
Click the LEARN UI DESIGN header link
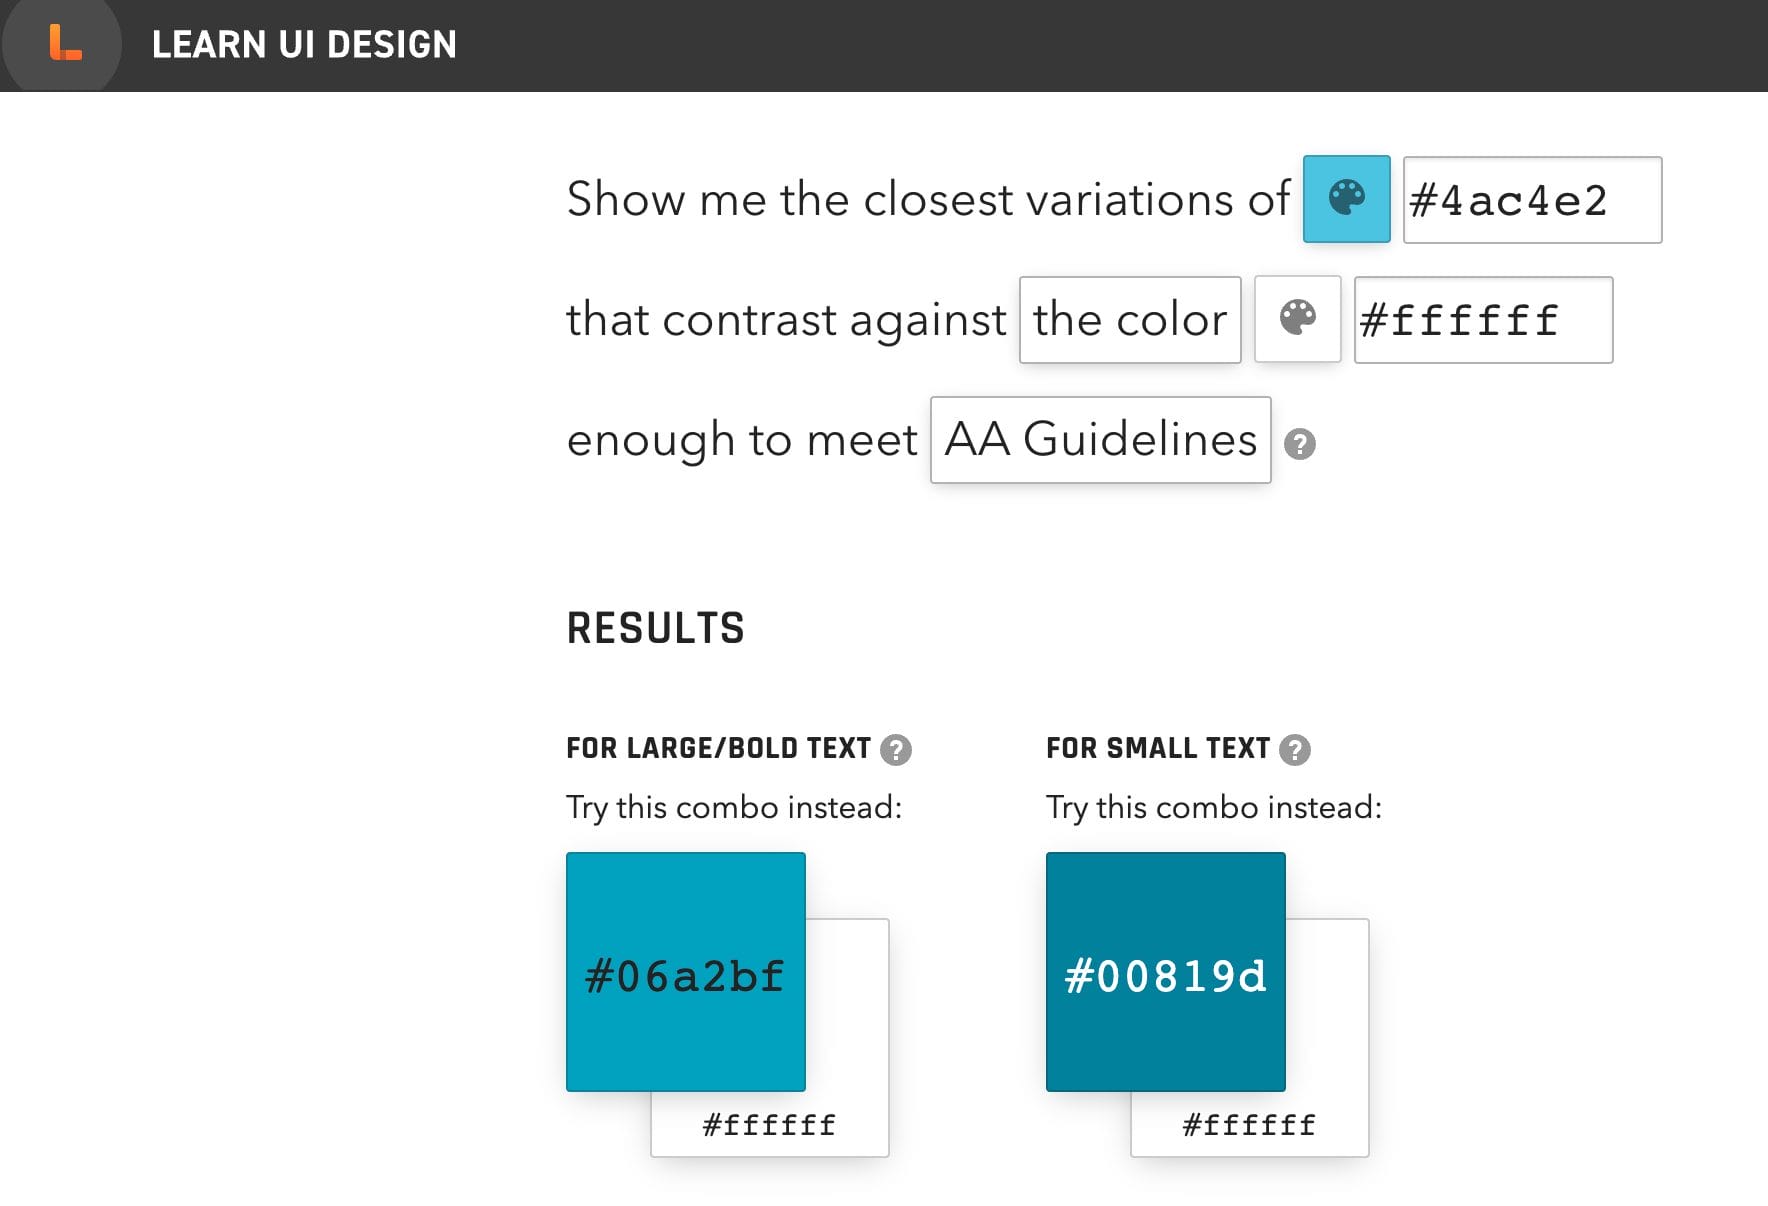coord(304,44)
